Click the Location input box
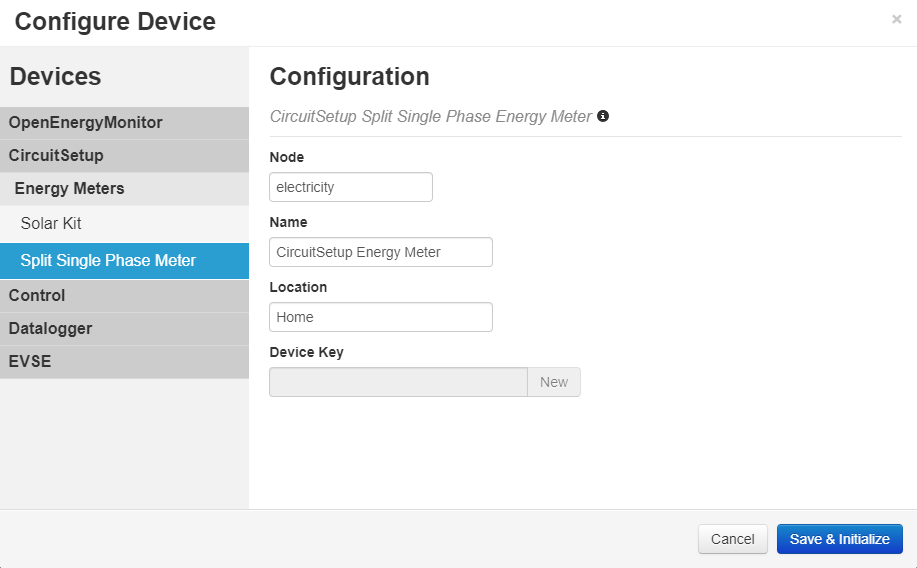 tap(380, 317)
